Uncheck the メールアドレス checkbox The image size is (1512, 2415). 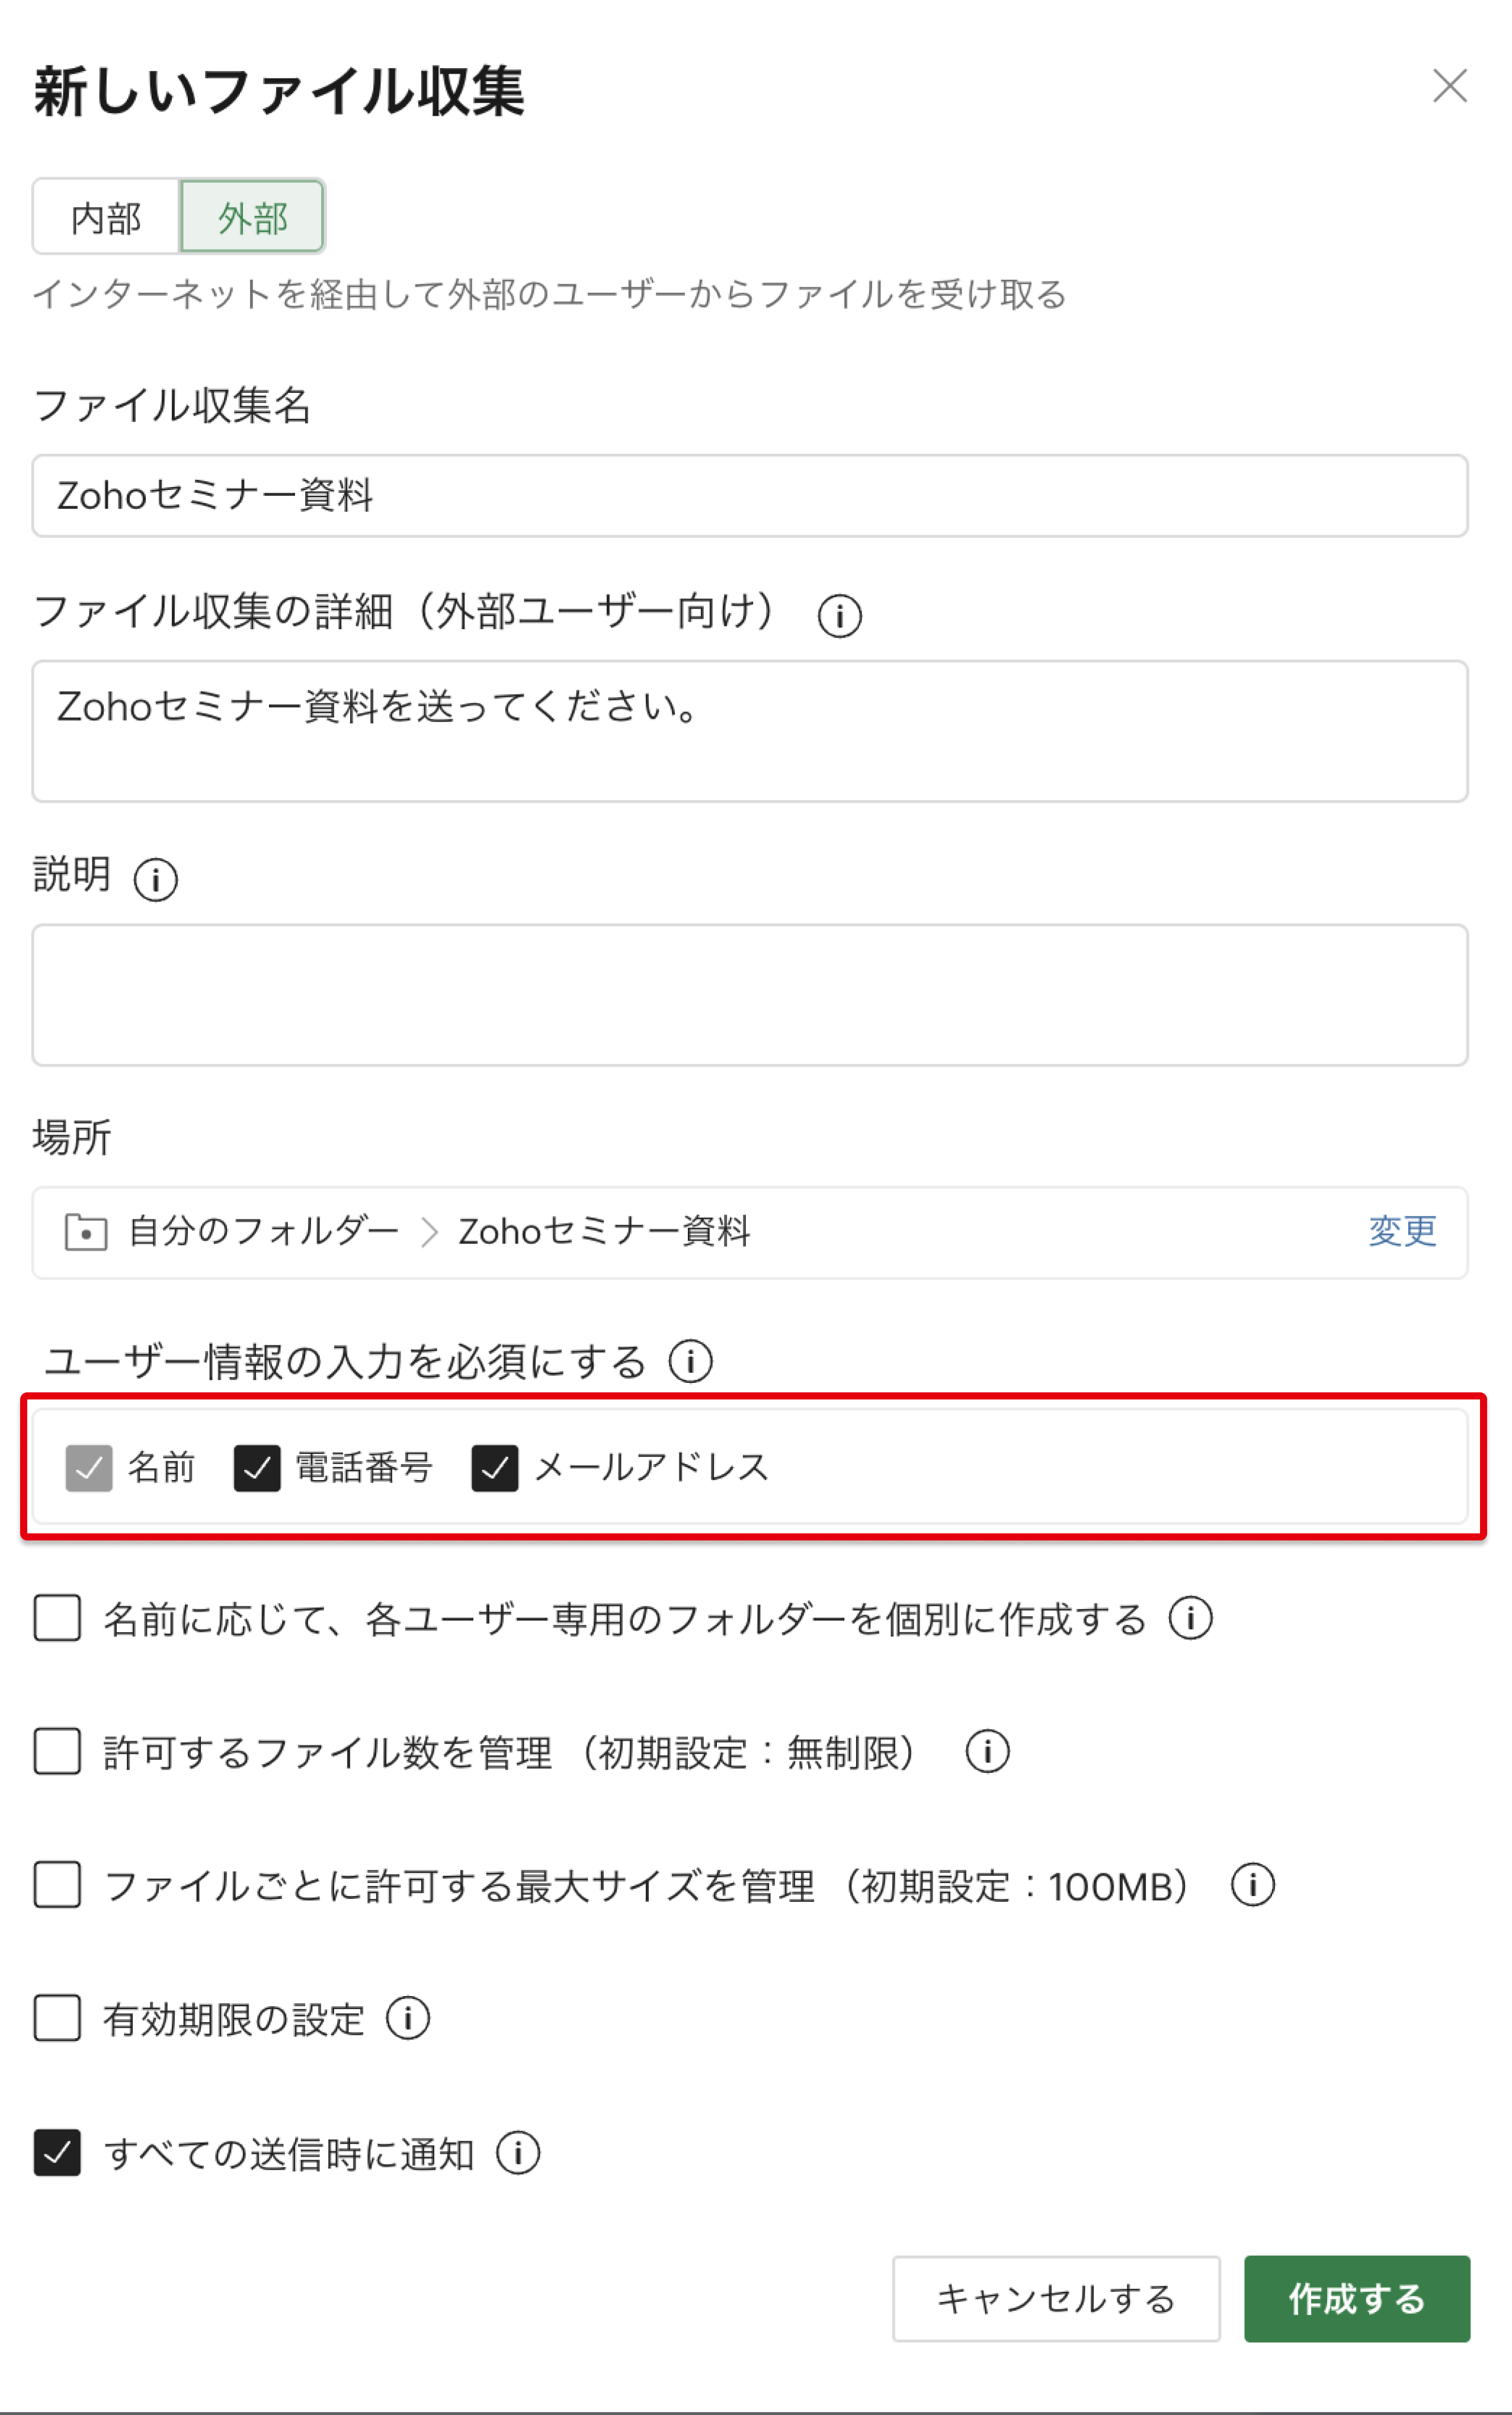point(494,1468)
